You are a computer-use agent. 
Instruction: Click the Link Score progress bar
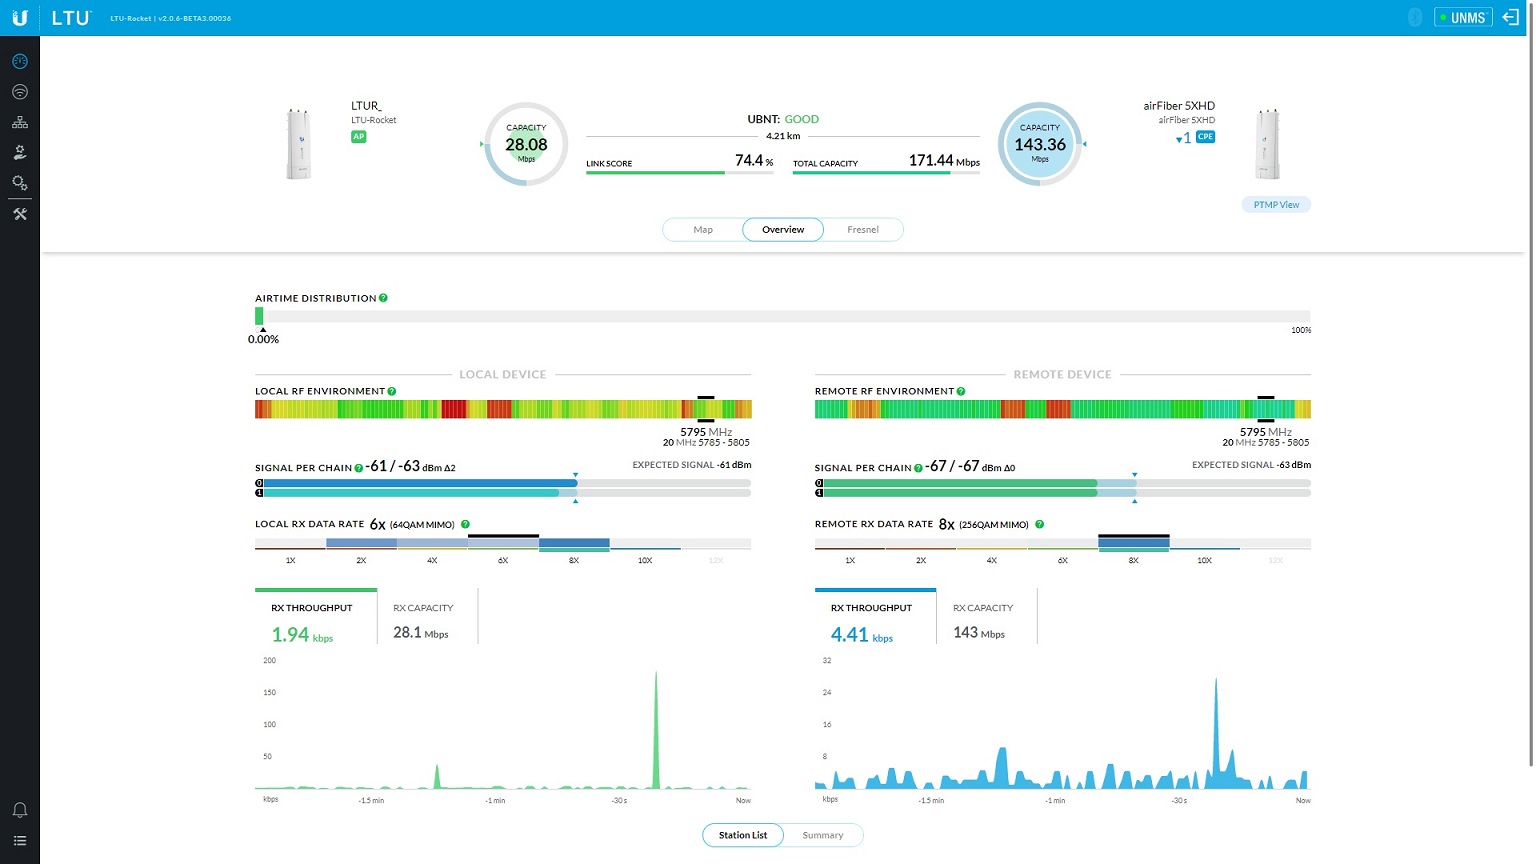[x=680, y=173]
